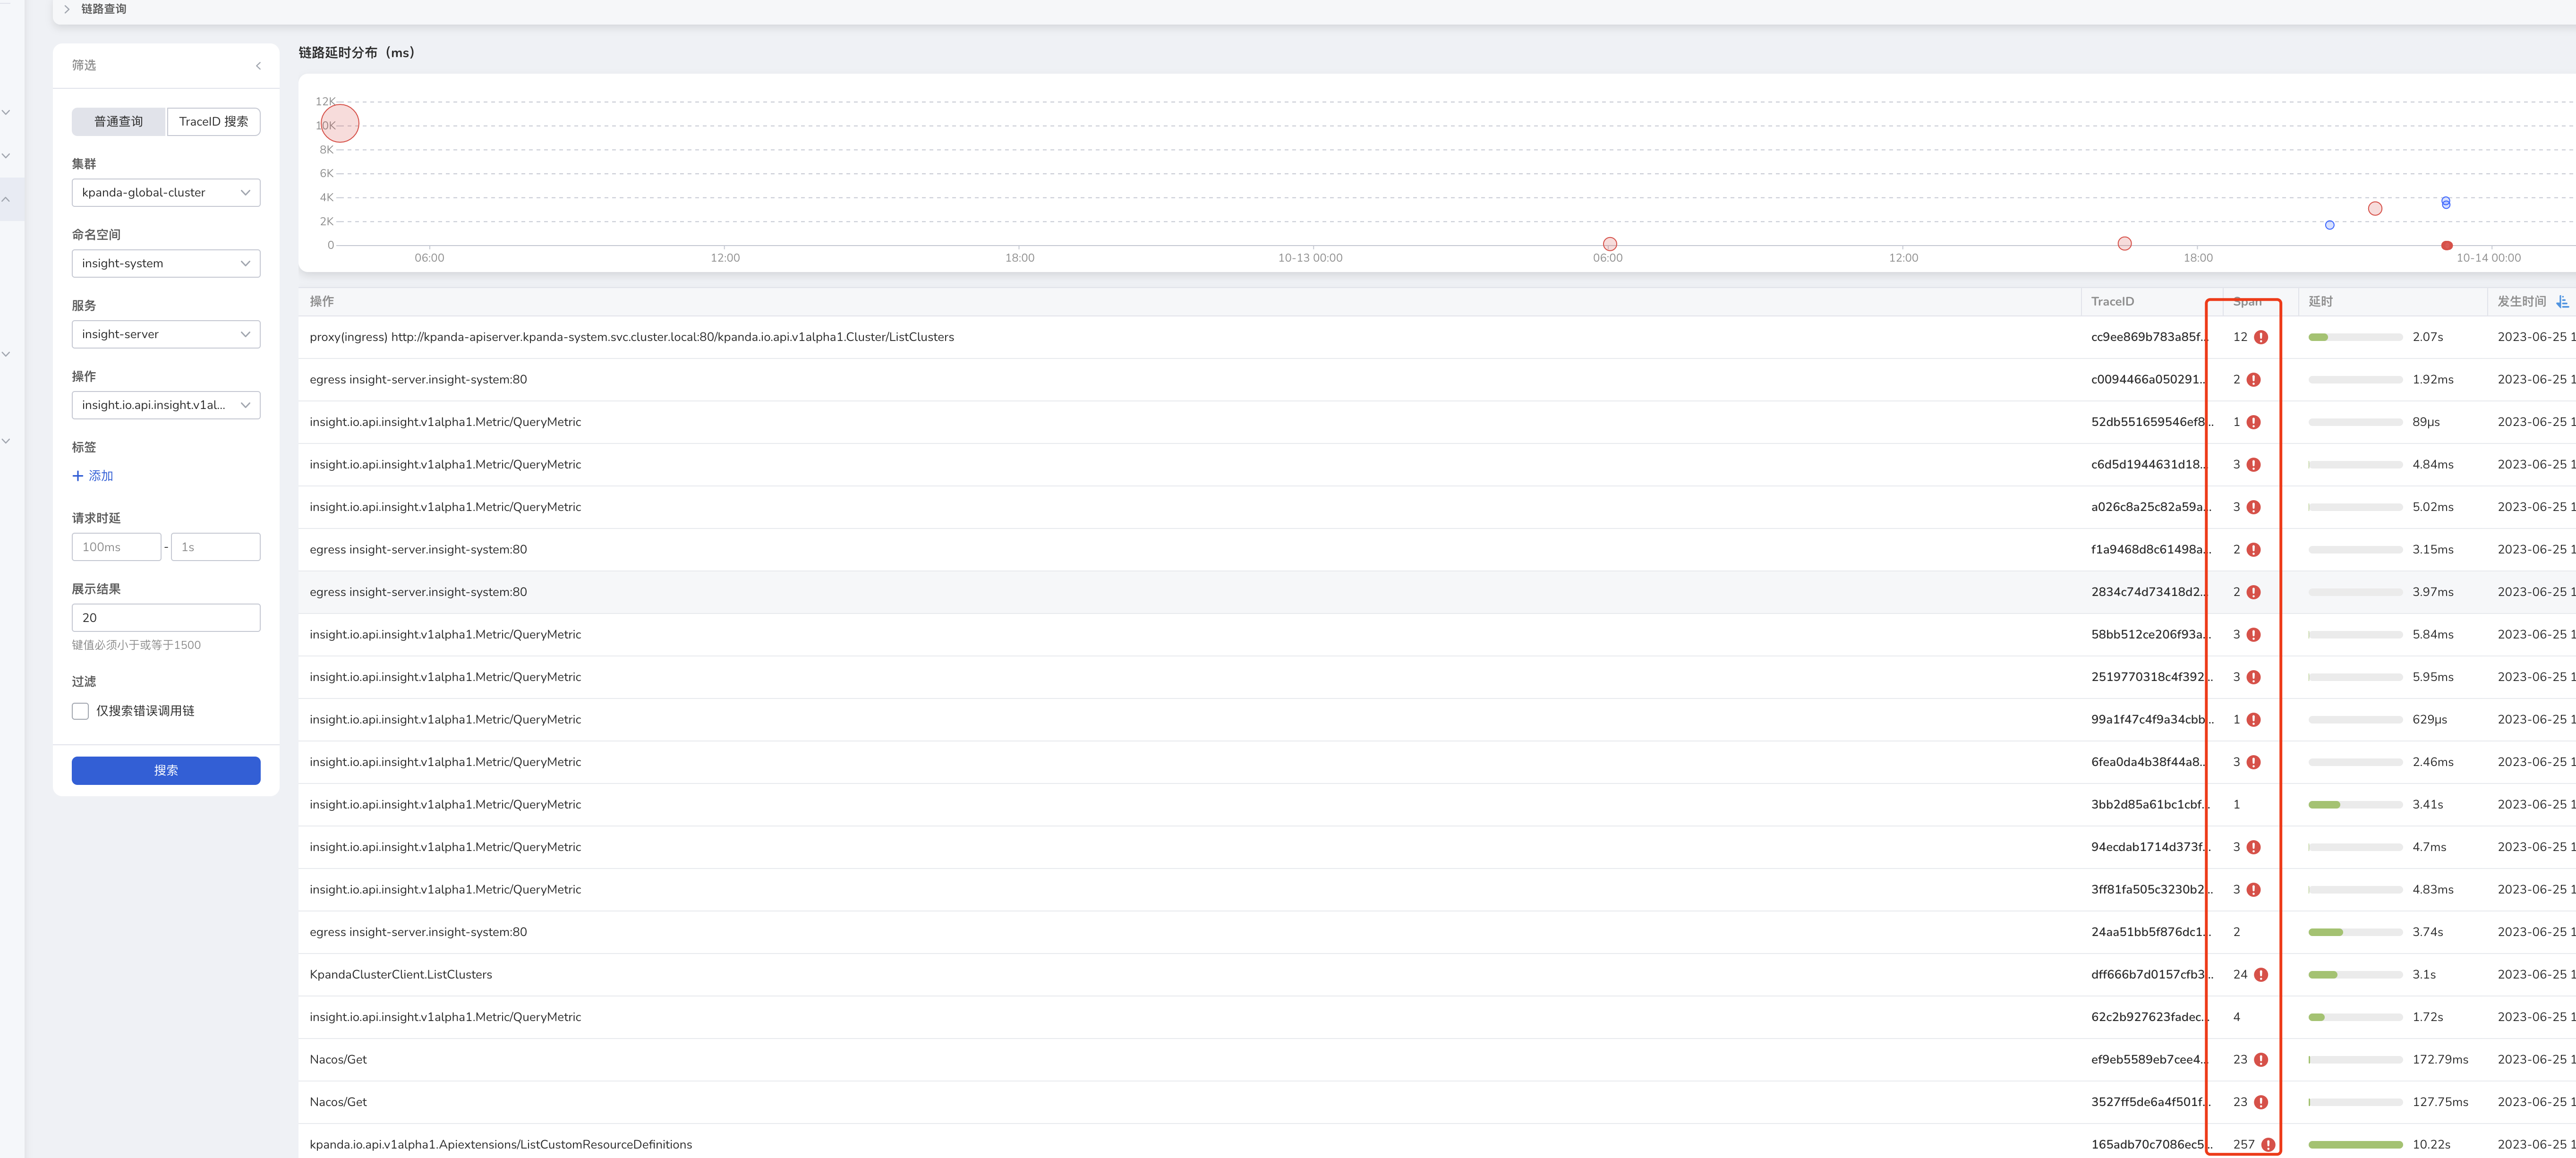The height and width of the screenshot is (1158, 2576).
Task: Click error icon in 3527ff5de6a4f501f row
Action: coord(2261,1102)
